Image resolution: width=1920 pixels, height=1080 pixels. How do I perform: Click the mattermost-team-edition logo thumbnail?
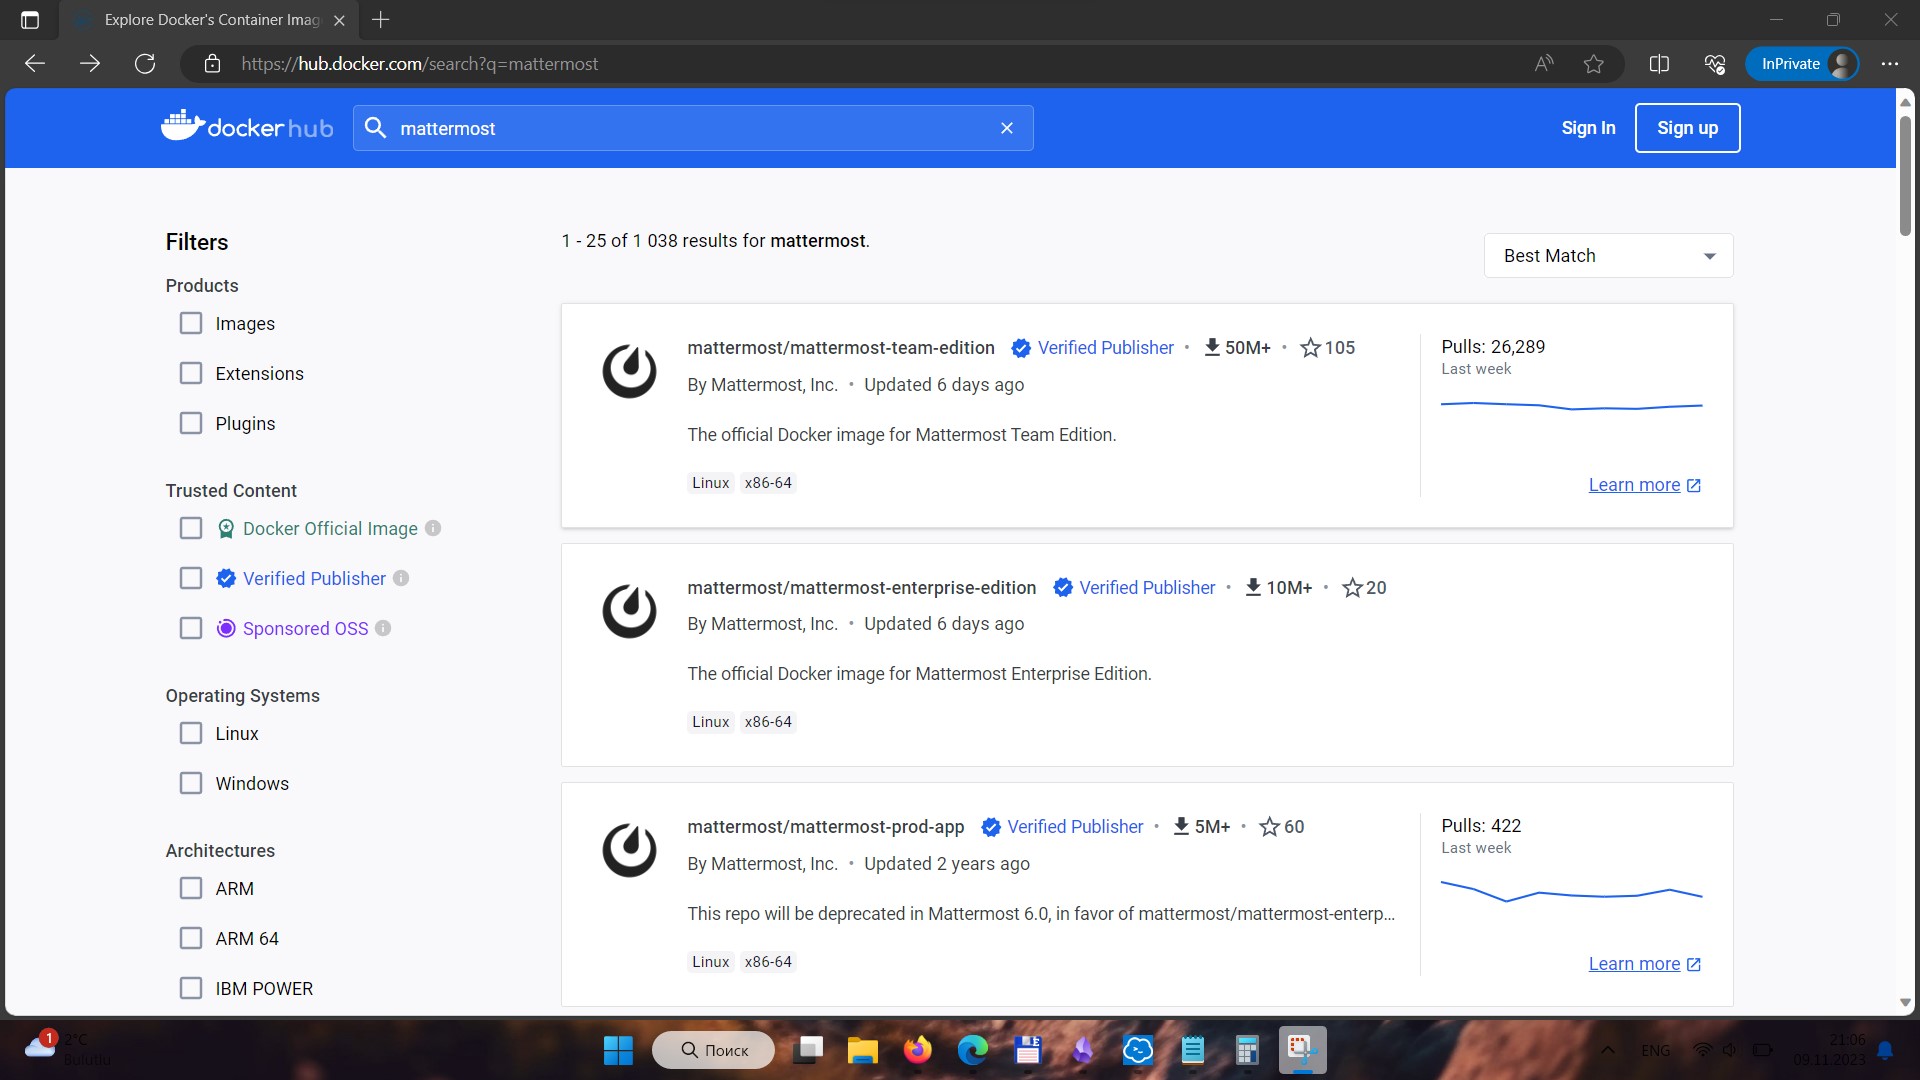[629, 371]
